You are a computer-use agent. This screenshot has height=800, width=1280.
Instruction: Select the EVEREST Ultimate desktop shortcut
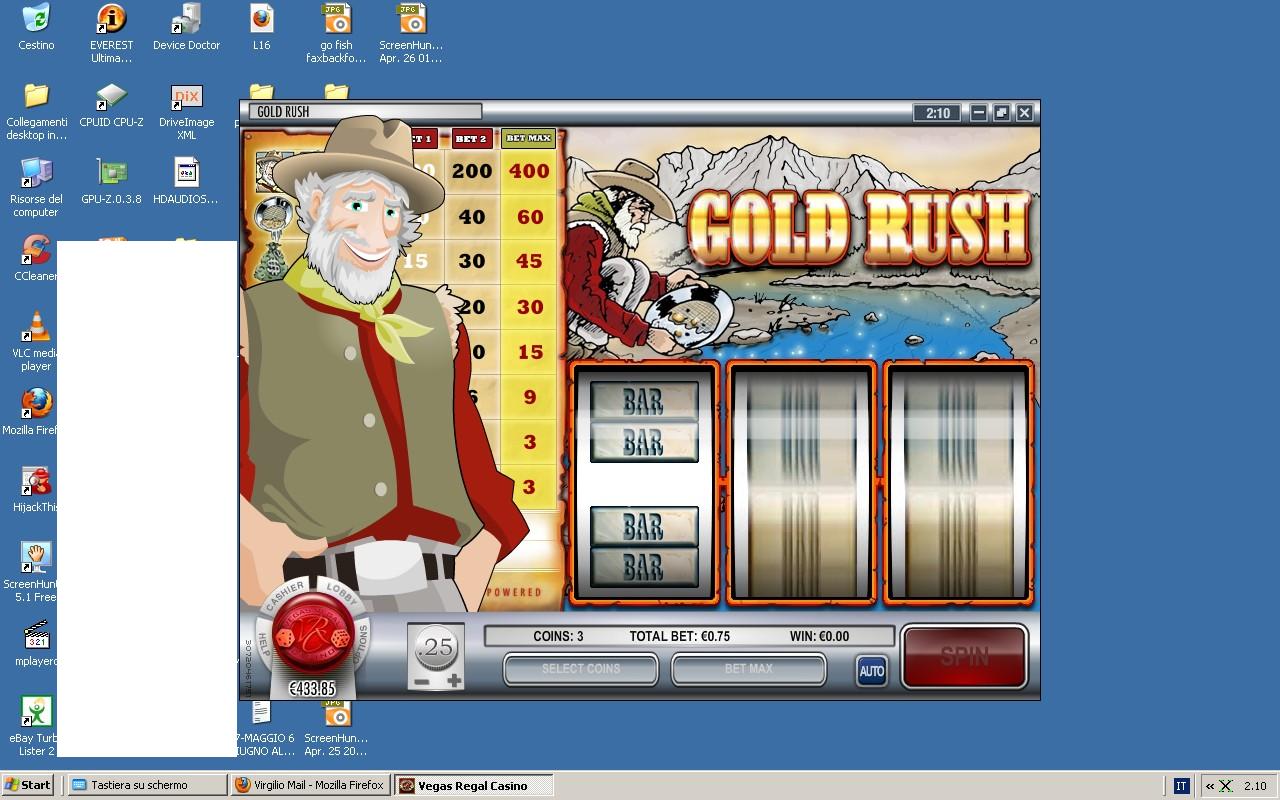coord(111,34)
